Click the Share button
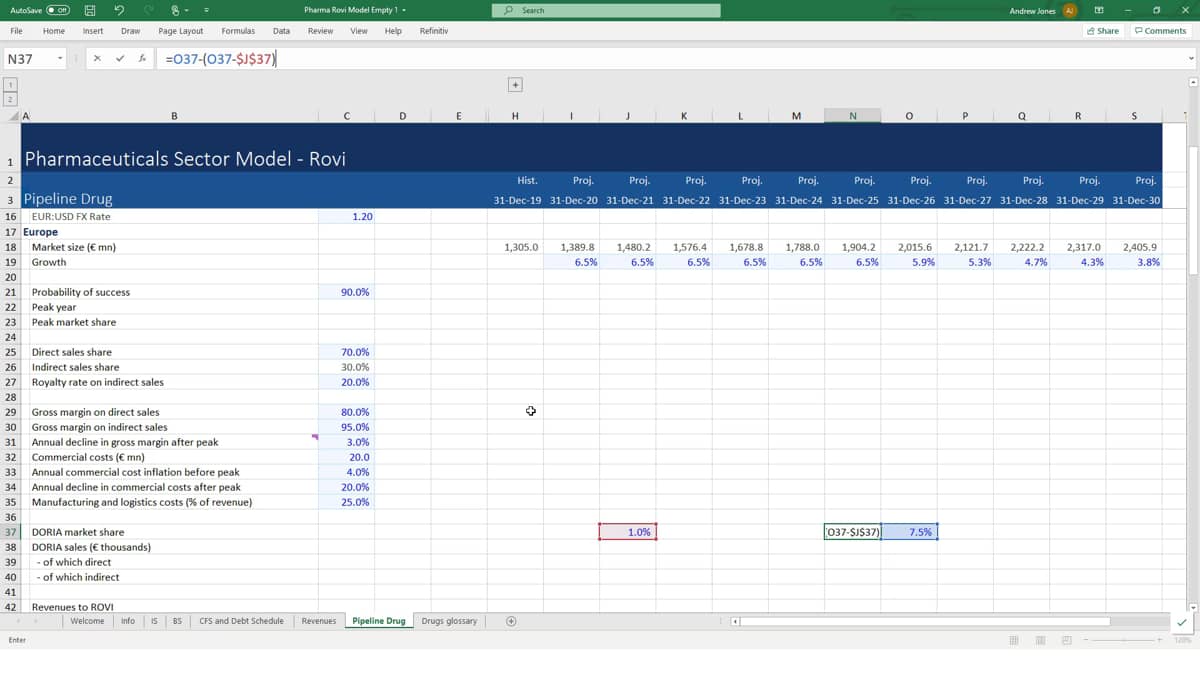The height and width of the screenshot is (675, 1200). coord(1103,31)
